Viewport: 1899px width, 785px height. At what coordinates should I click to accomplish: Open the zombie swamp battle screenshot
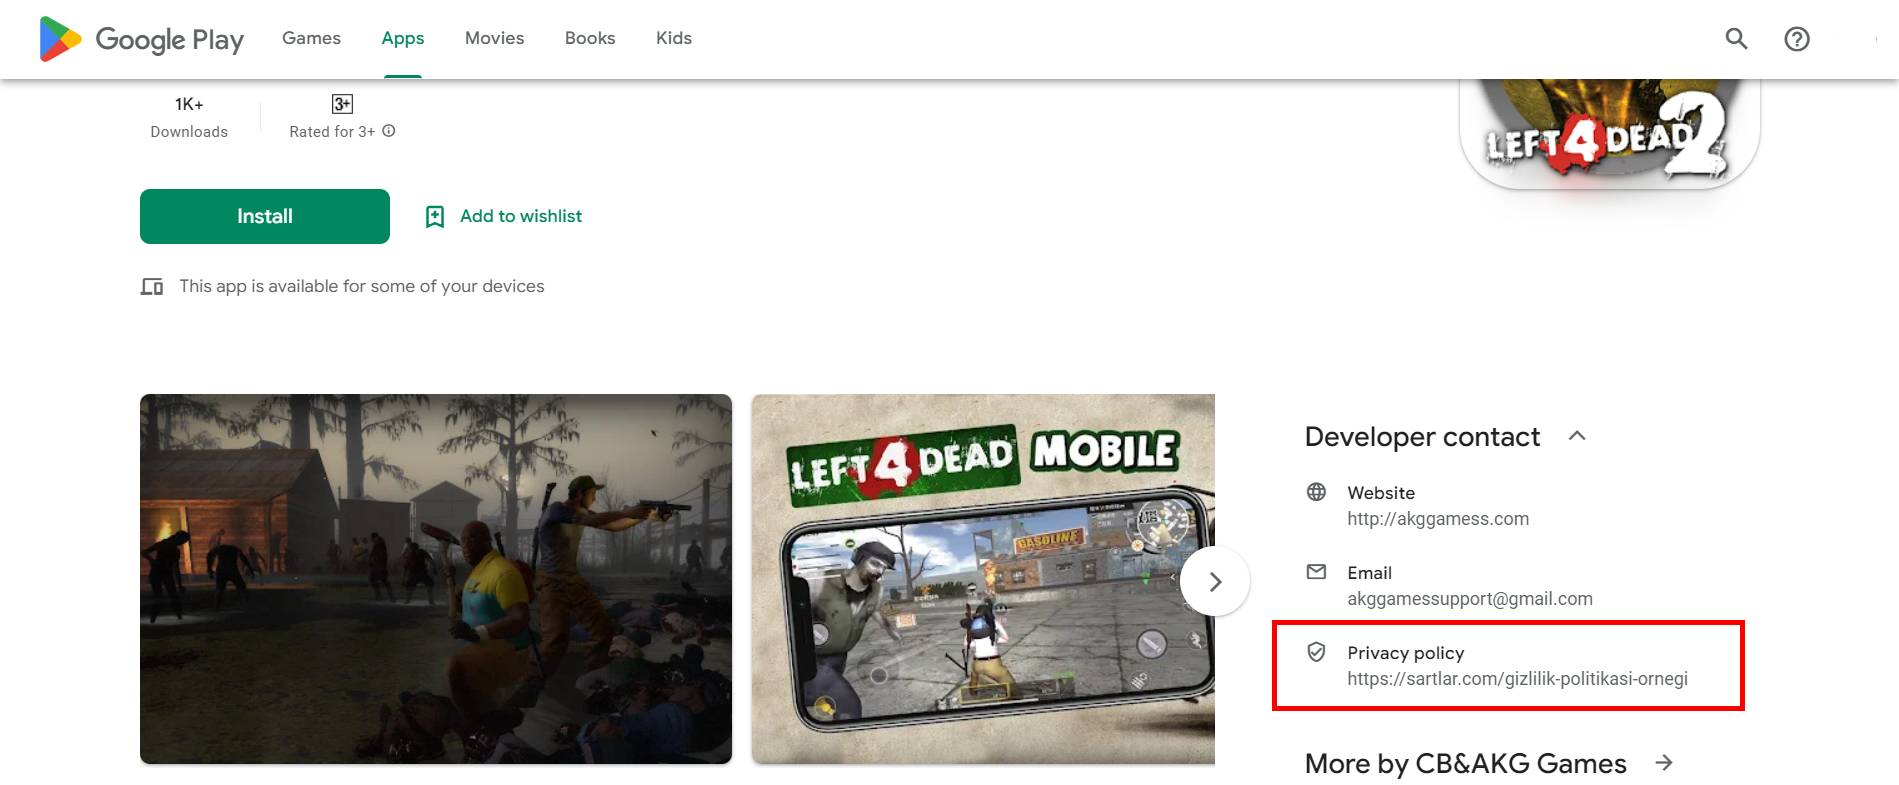436,579
